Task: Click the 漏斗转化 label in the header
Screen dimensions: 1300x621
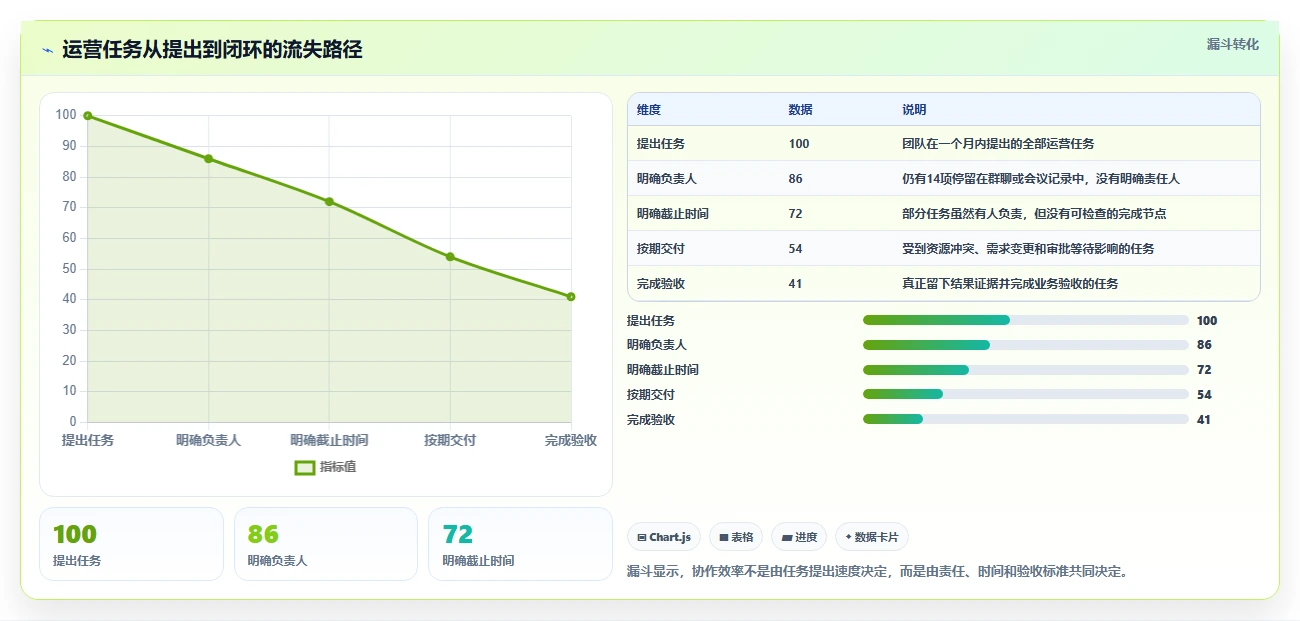Action: tap(1232, 44)
